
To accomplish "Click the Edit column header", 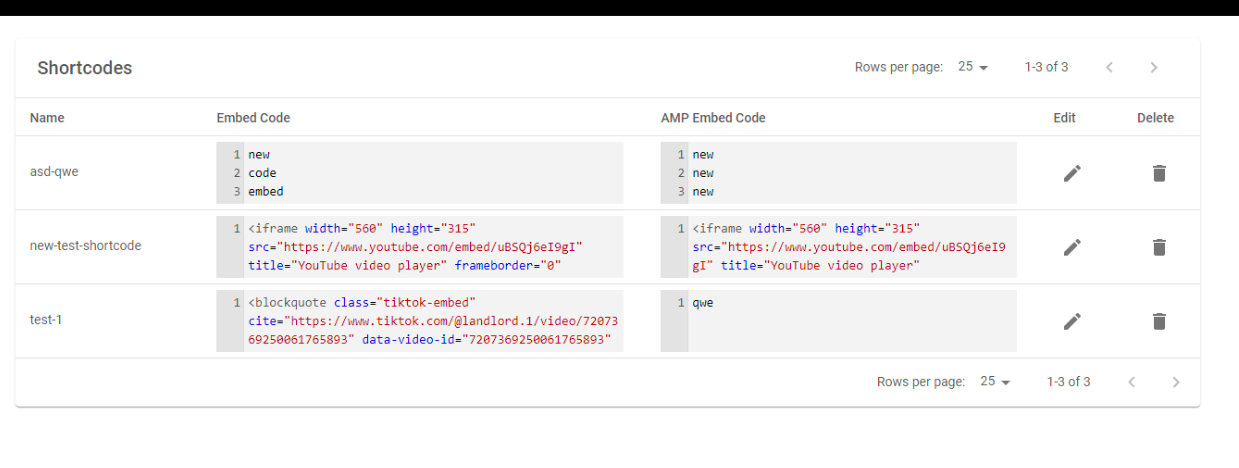I will pos(1064,118).
